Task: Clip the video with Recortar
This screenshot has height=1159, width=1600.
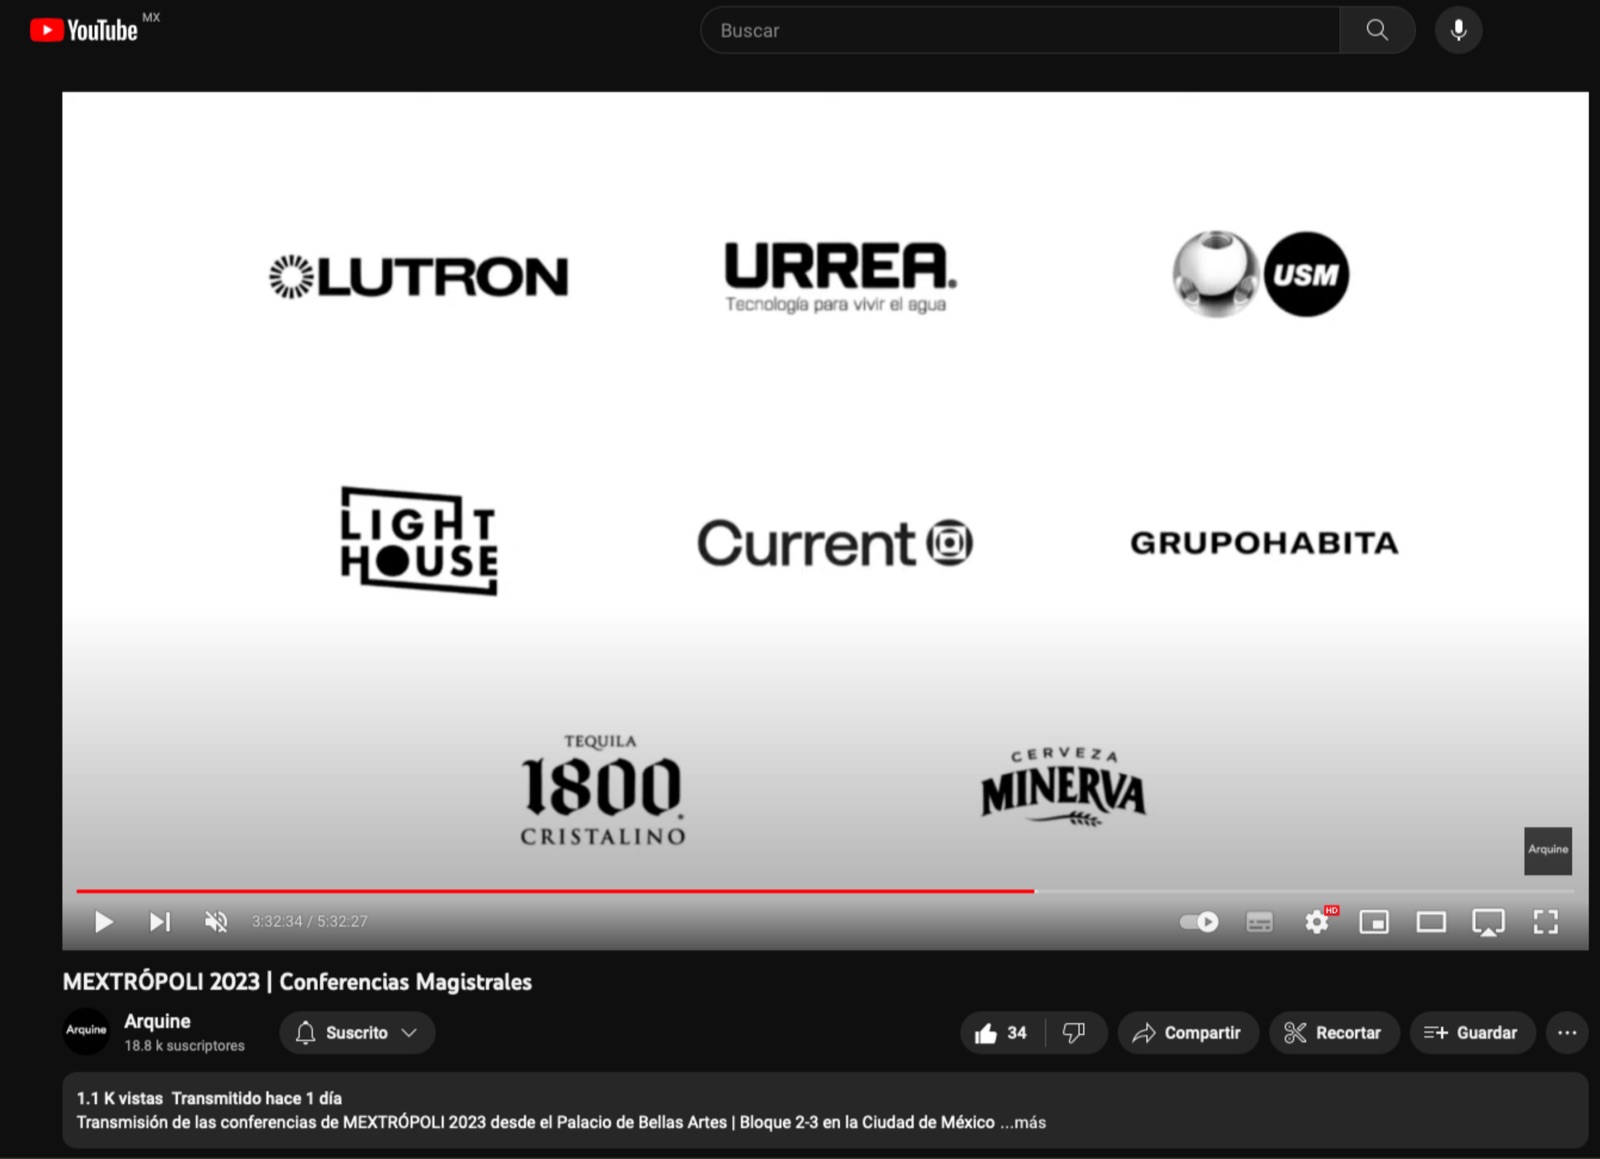Action: click(x=1333, y=1033)
